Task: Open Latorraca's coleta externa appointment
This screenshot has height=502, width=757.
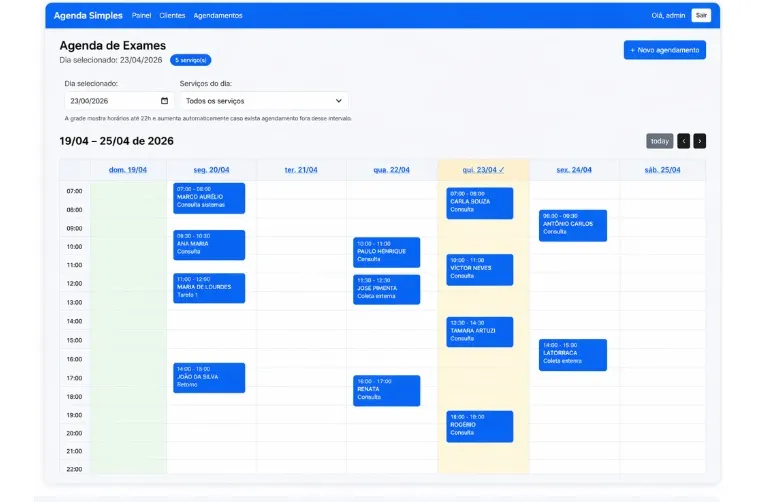Action: pyautogui.click(x=572, y=354)
